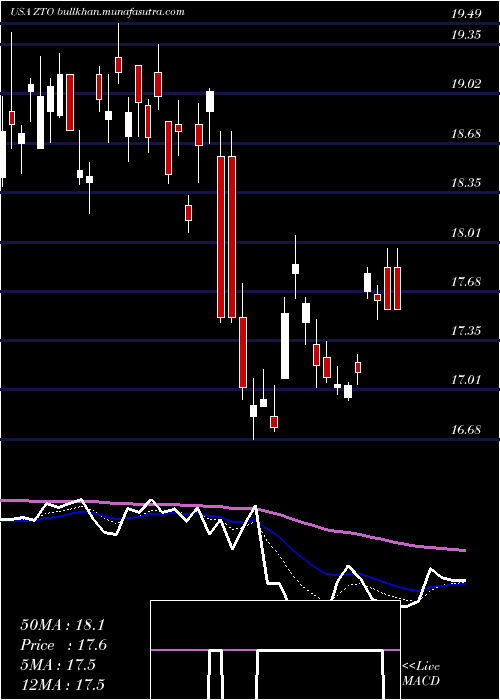500x700 pixels.
Task: Click the 'Price : 17.6' reading
Action: (x=63, y=645)
